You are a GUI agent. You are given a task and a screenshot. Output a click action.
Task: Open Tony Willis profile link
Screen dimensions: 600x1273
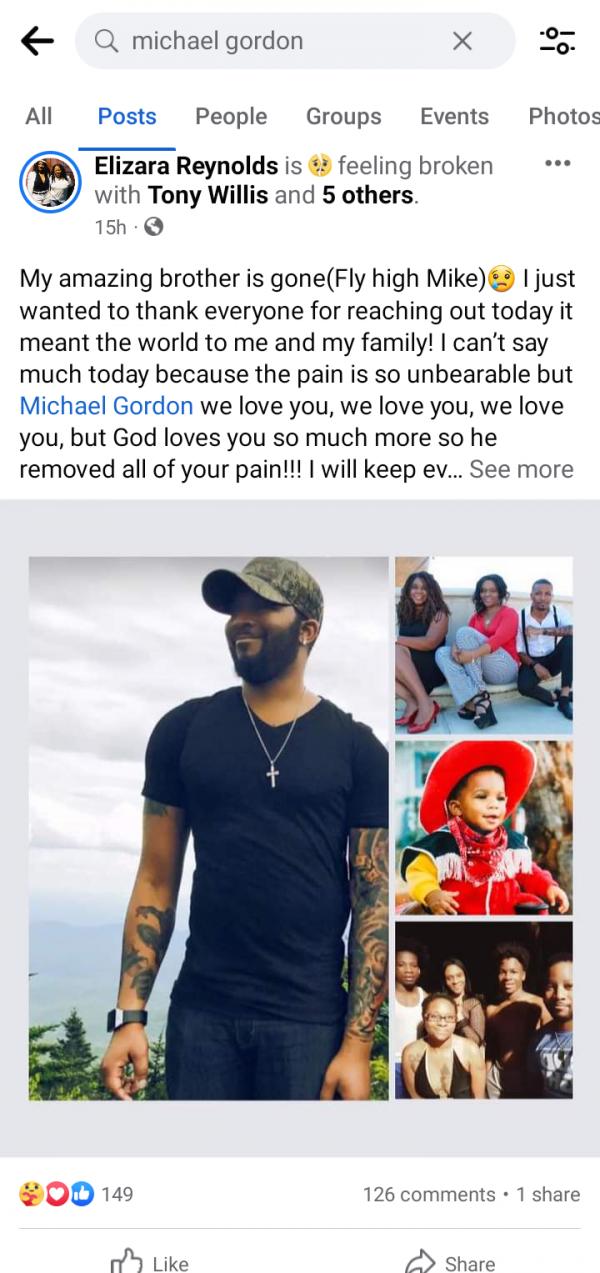tap(208, 195)
